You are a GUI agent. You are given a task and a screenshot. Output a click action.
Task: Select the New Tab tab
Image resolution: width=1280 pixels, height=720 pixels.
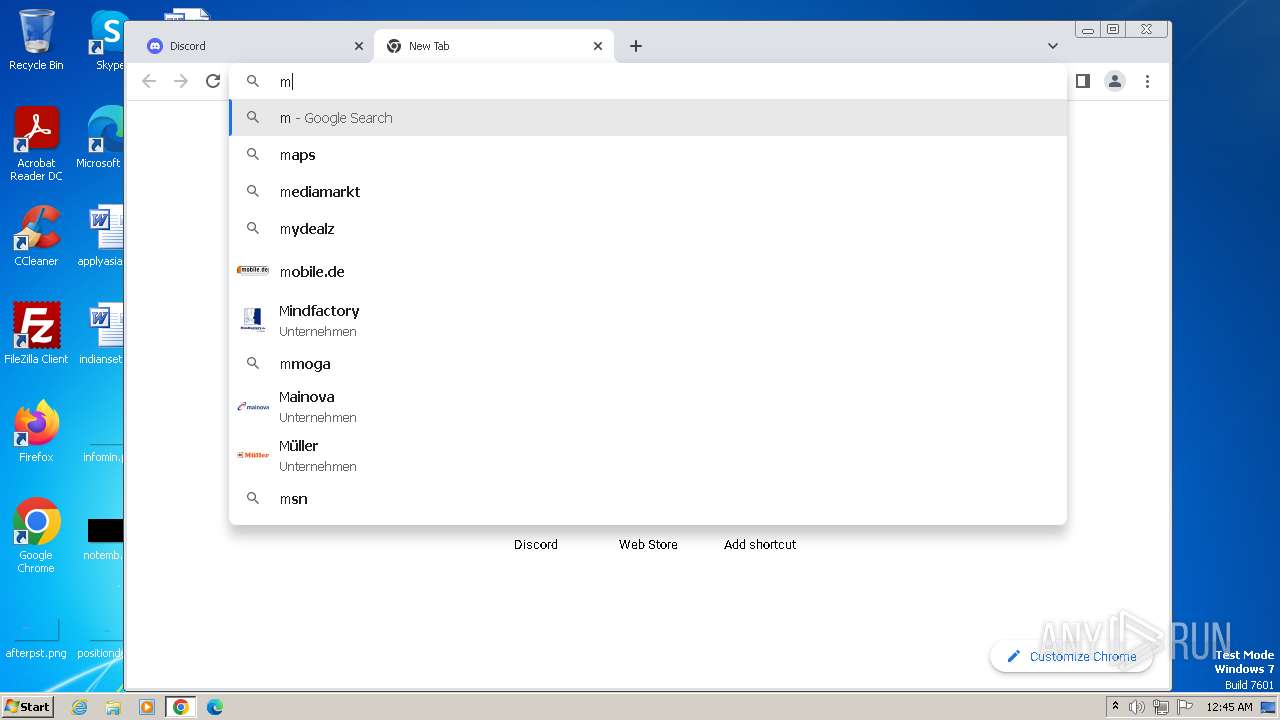coord(494,46)
